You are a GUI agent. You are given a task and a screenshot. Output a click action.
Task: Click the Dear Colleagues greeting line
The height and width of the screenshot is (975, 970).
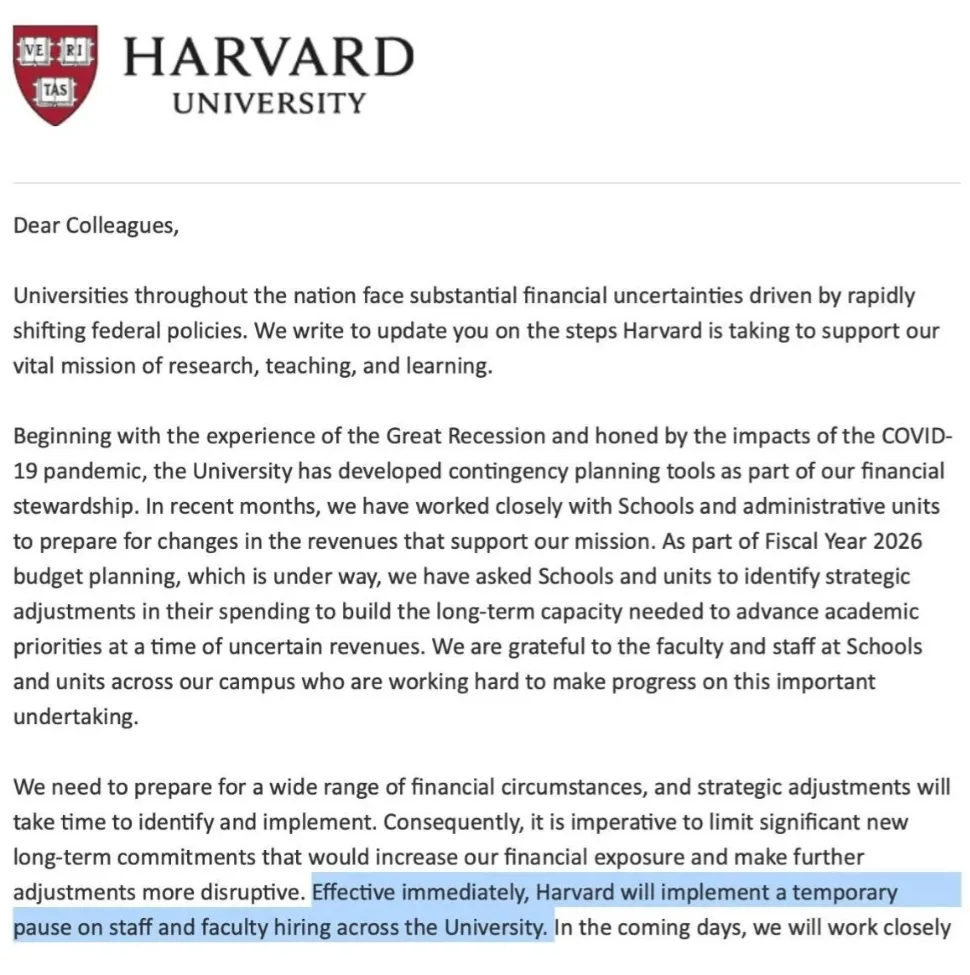coord(96,225)
